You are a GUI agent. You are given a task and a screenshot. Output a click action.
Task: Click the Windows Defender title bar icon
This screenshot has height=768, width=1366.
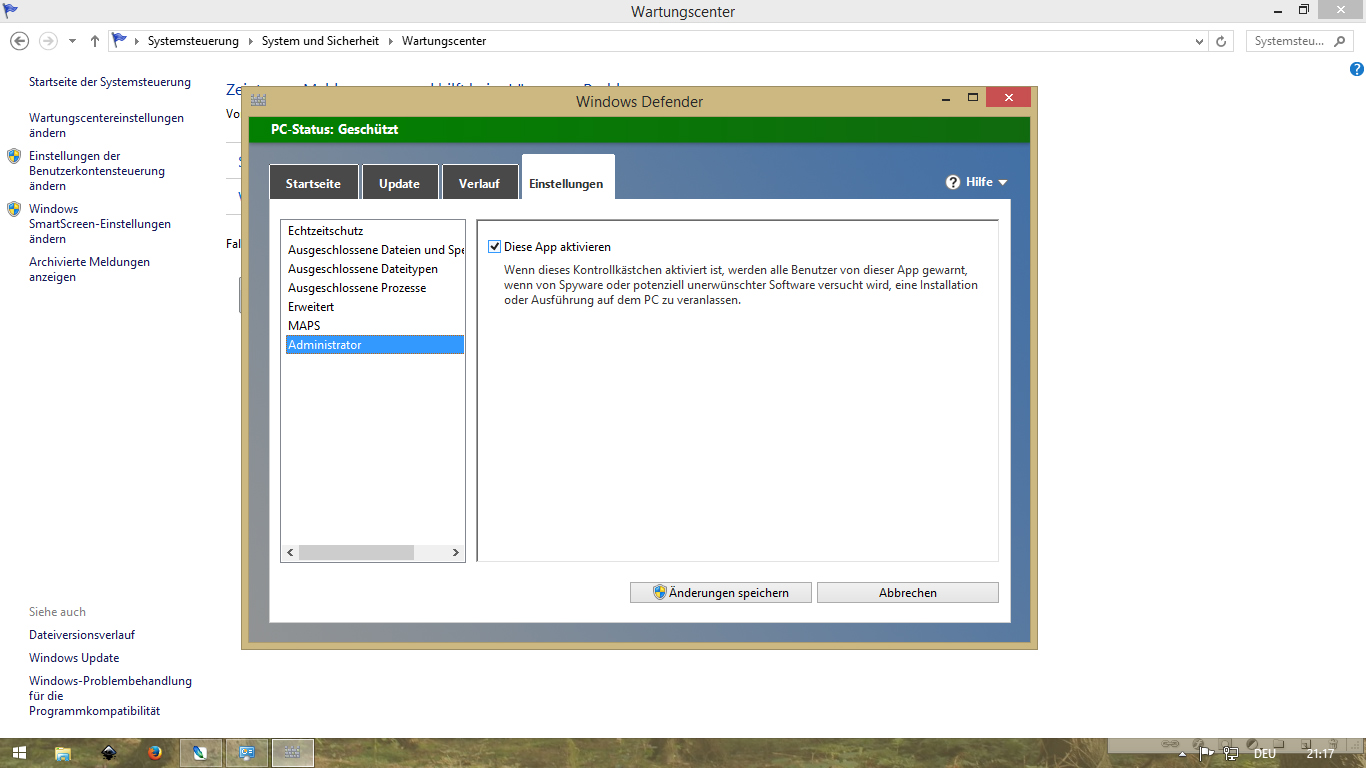[x=259, y=100]
